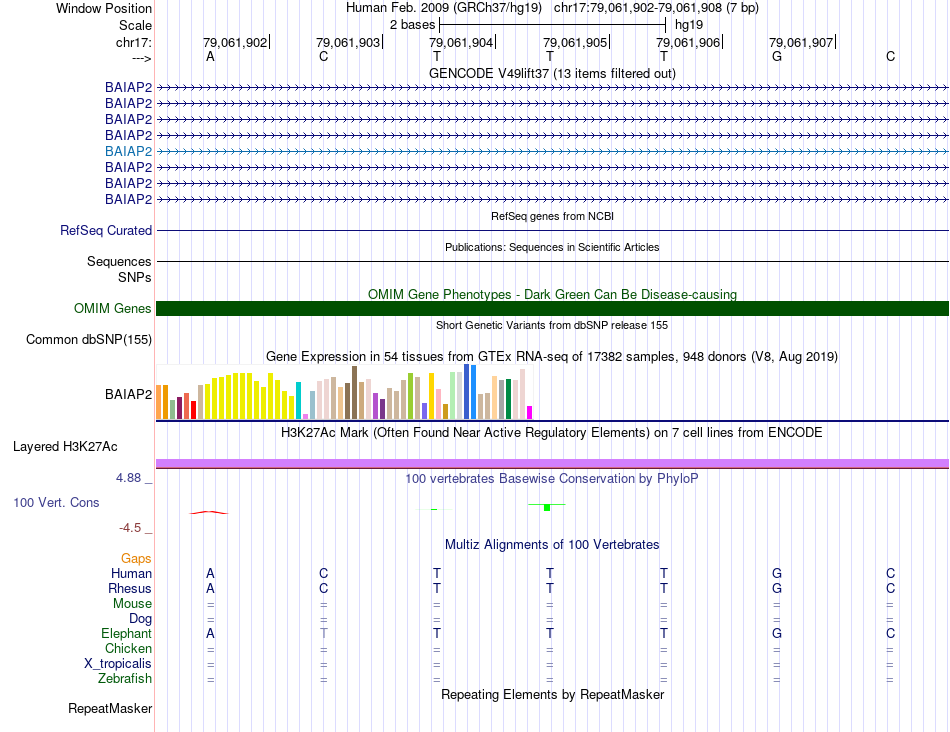Open the Repeating Elements by RepeatMasker title
This screenshot has height=732, width=950.
pos(552,694)
